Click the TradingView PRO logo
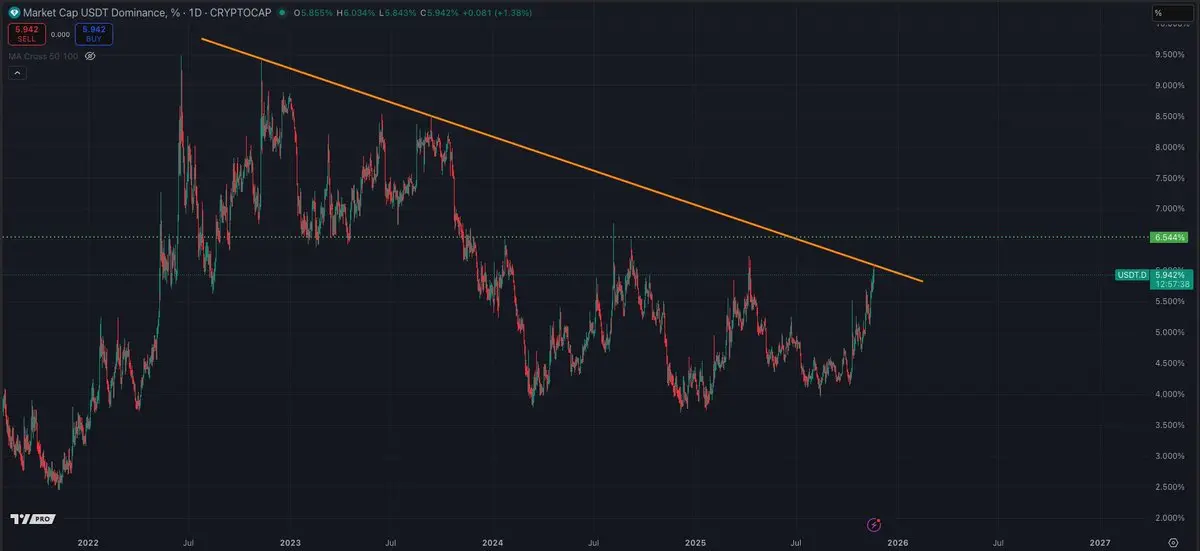The image size is (1200, 551). 33,519
